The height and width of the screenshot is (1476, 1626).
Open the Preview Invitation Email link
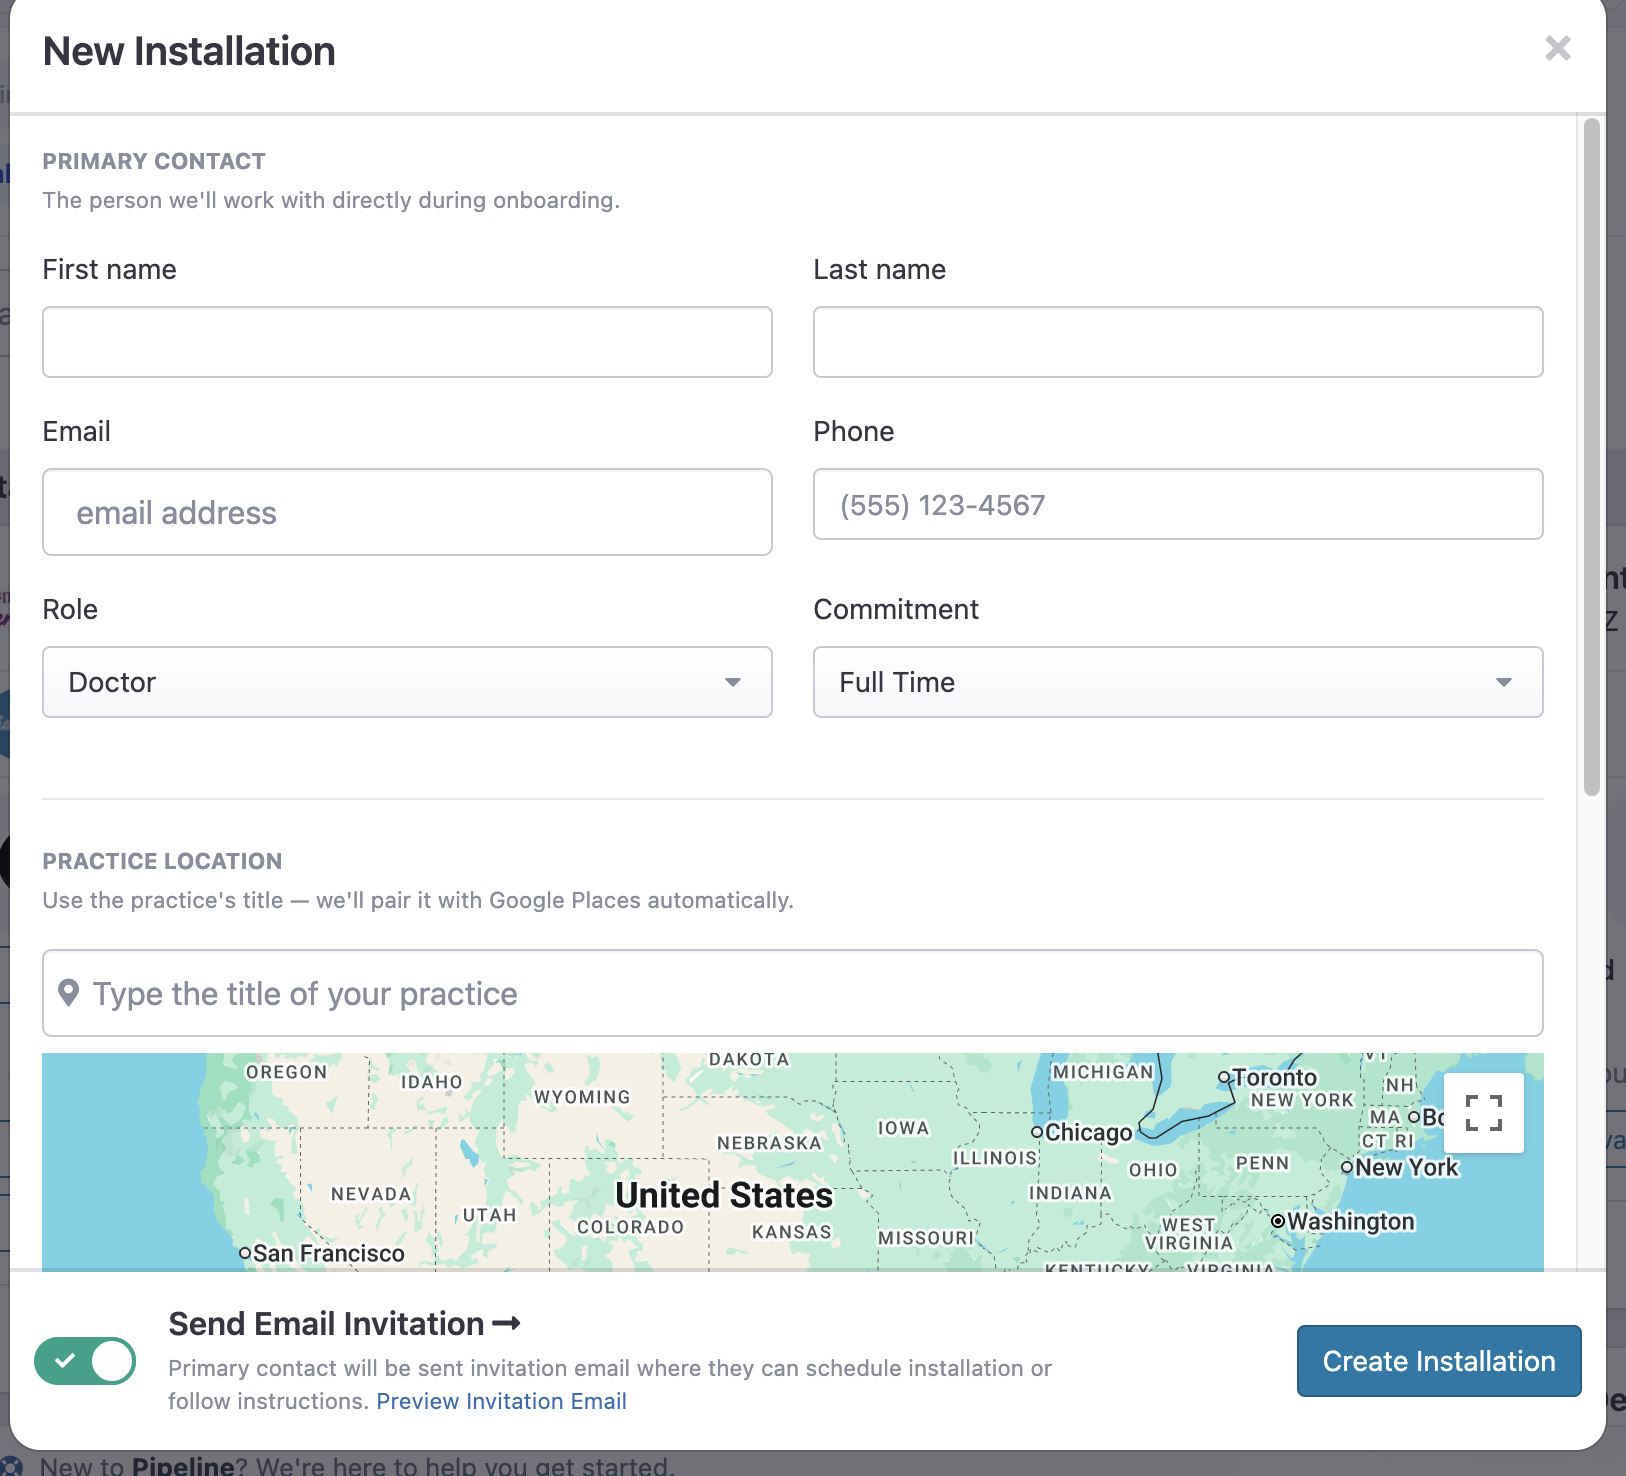pos(501,1401)
